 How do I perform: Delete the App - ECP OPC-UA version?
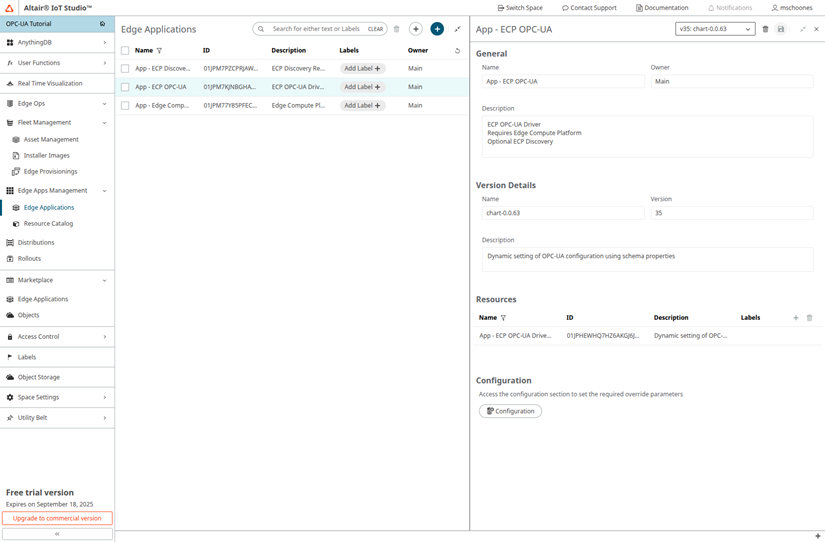[x=766, y=29]
